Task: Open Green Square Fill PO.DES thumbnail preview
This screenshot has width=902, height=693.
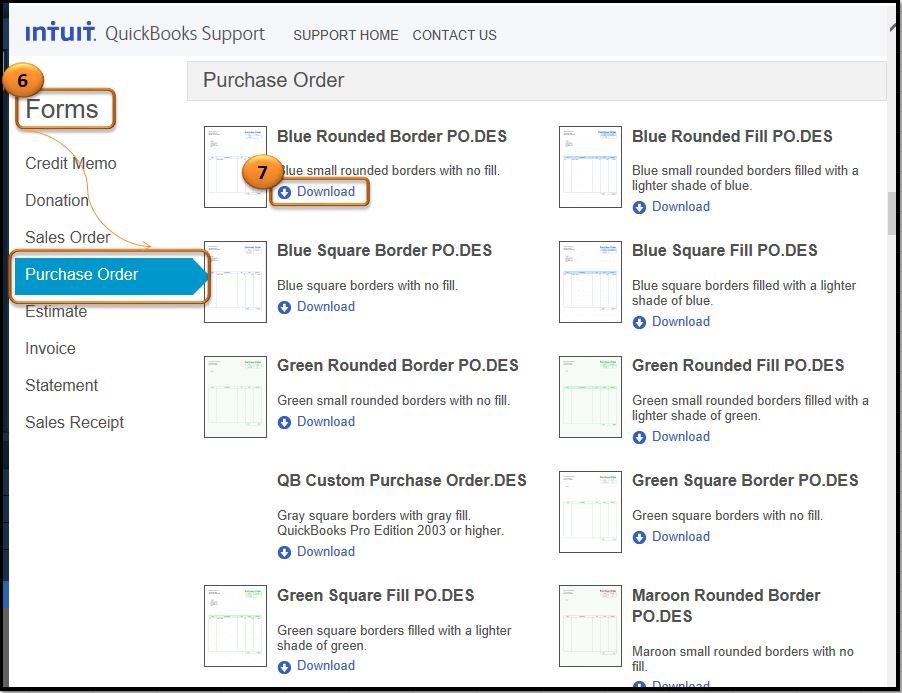Action: click(235, 626)
